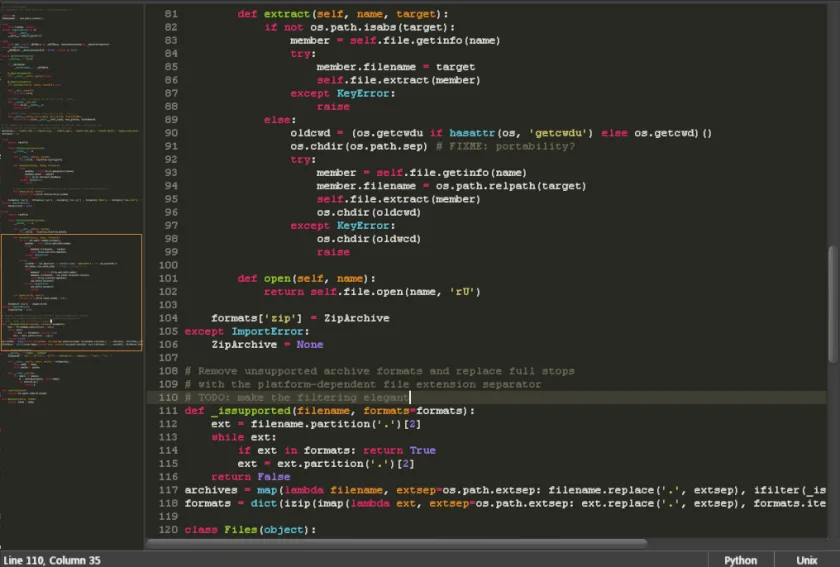Place cursor on the TODO comment line
840x567 pixels.
click(x=297, y=397)
